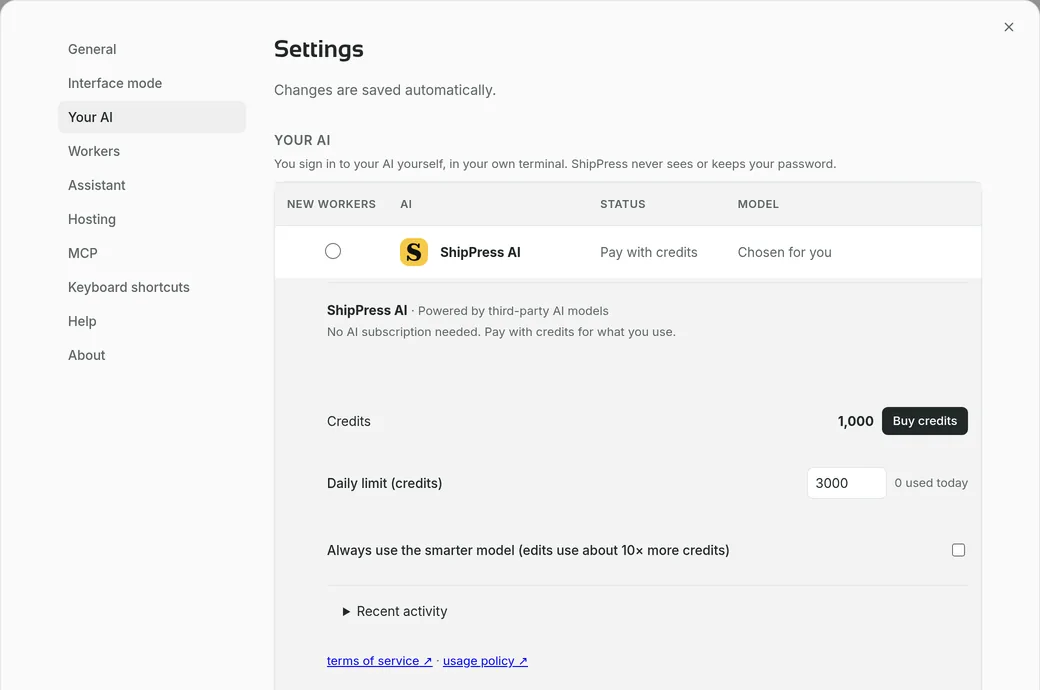Screen dimensions: 1040x690
Task: Click the ShipPress AI yellow S logo
Action: 413,252
